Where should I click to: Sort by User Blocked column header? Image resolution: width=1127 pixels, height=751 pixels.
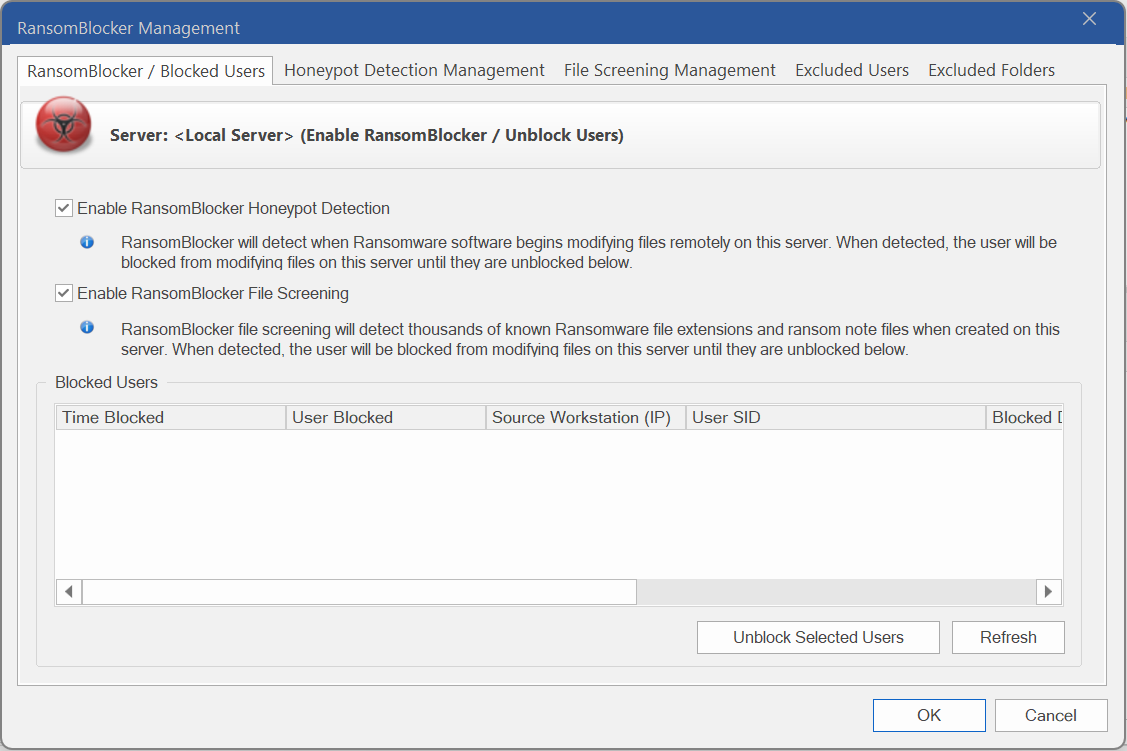click(x=386, y=418)
